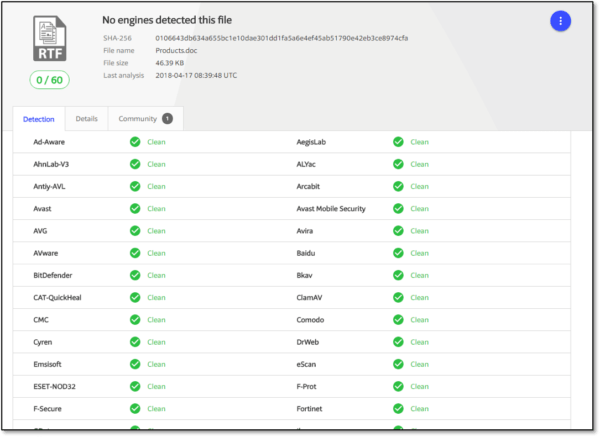Click the CAT-QuickHeal engine name
Image resolution: width=600 pixels, height=437 pixels.
57,297
